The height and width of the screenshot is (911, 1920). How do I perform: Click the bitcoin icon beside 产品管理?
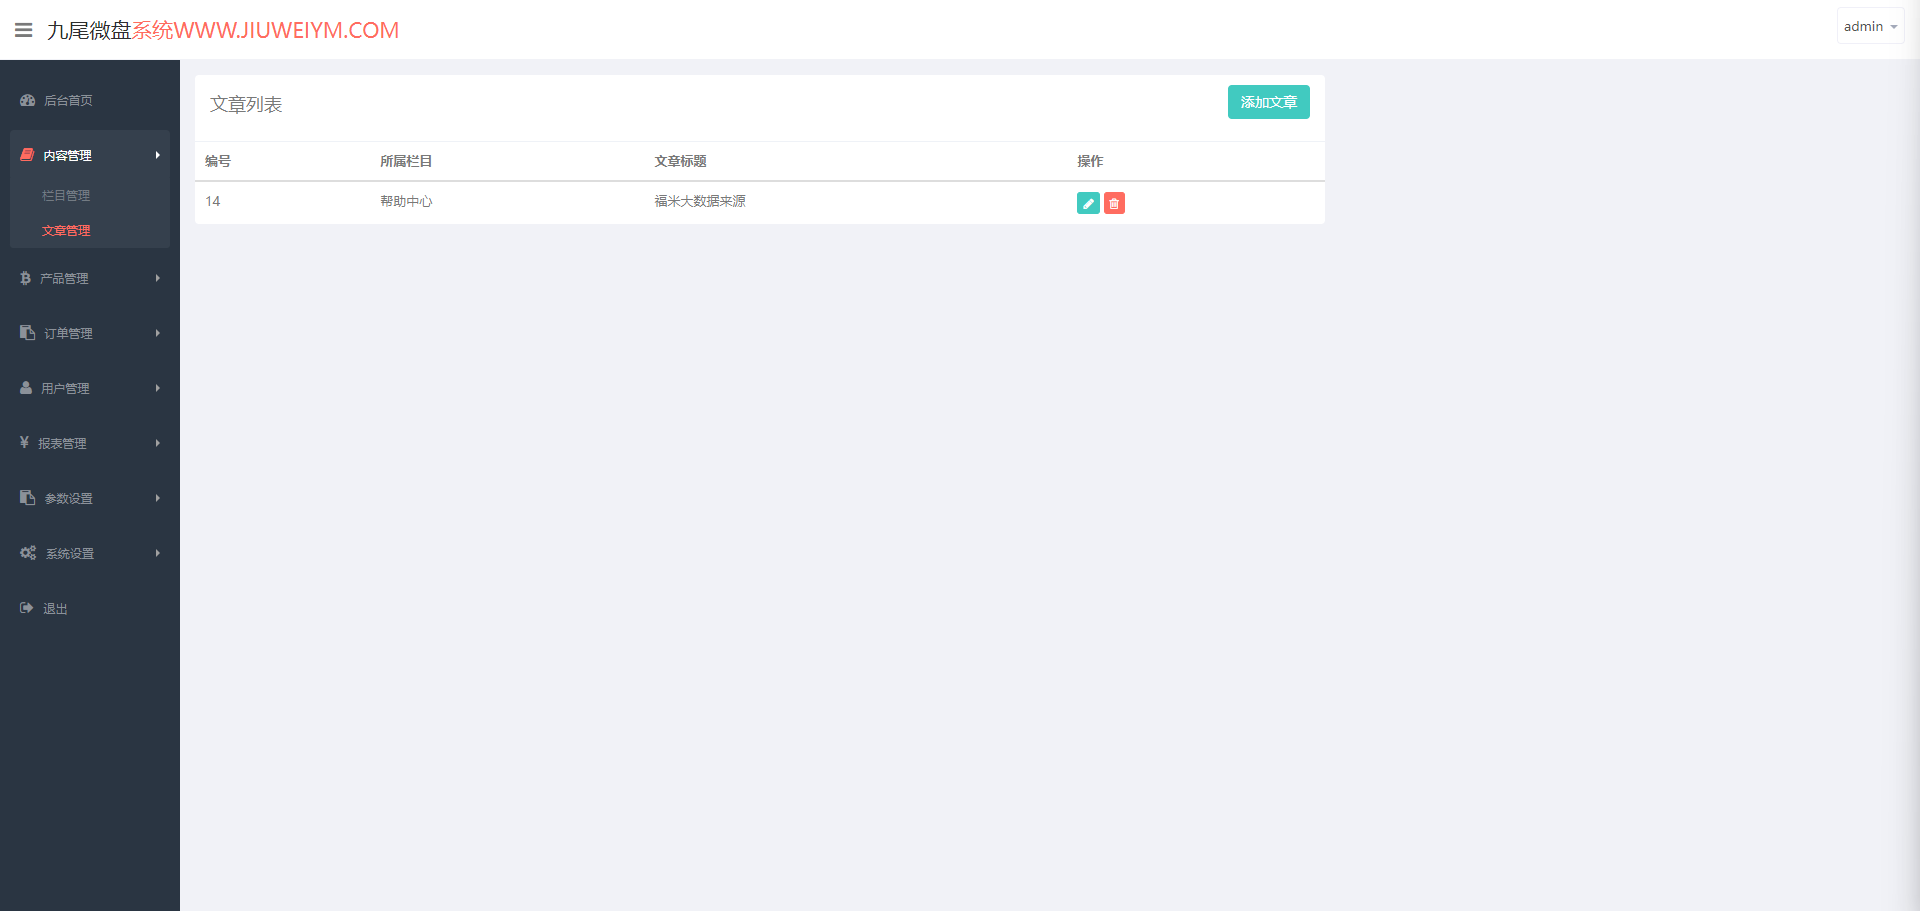click(25, 278)
